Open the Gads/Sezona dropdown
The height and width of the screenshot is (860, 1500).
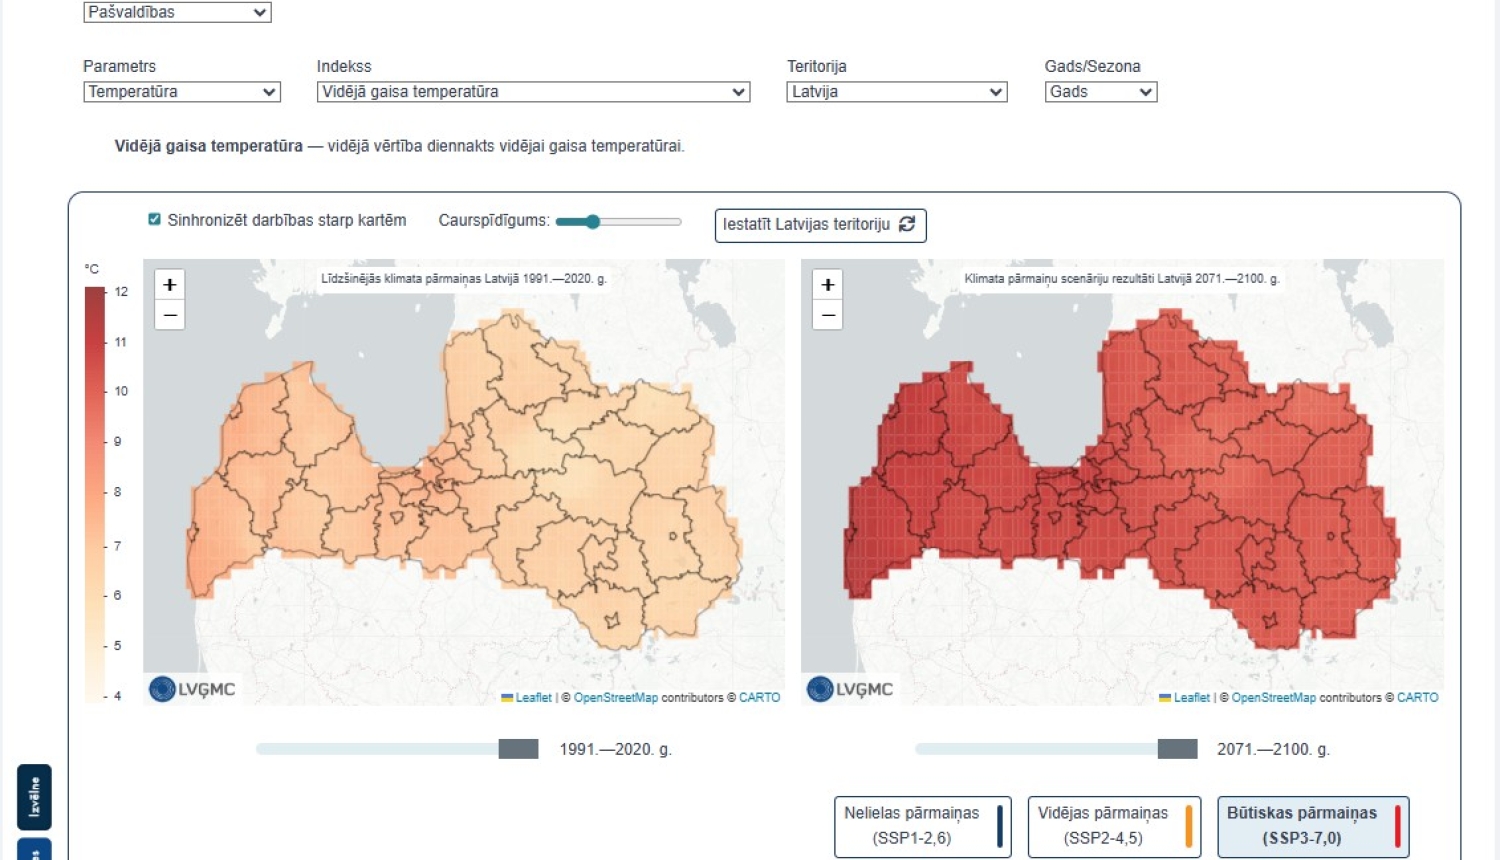coord(1101,92)
